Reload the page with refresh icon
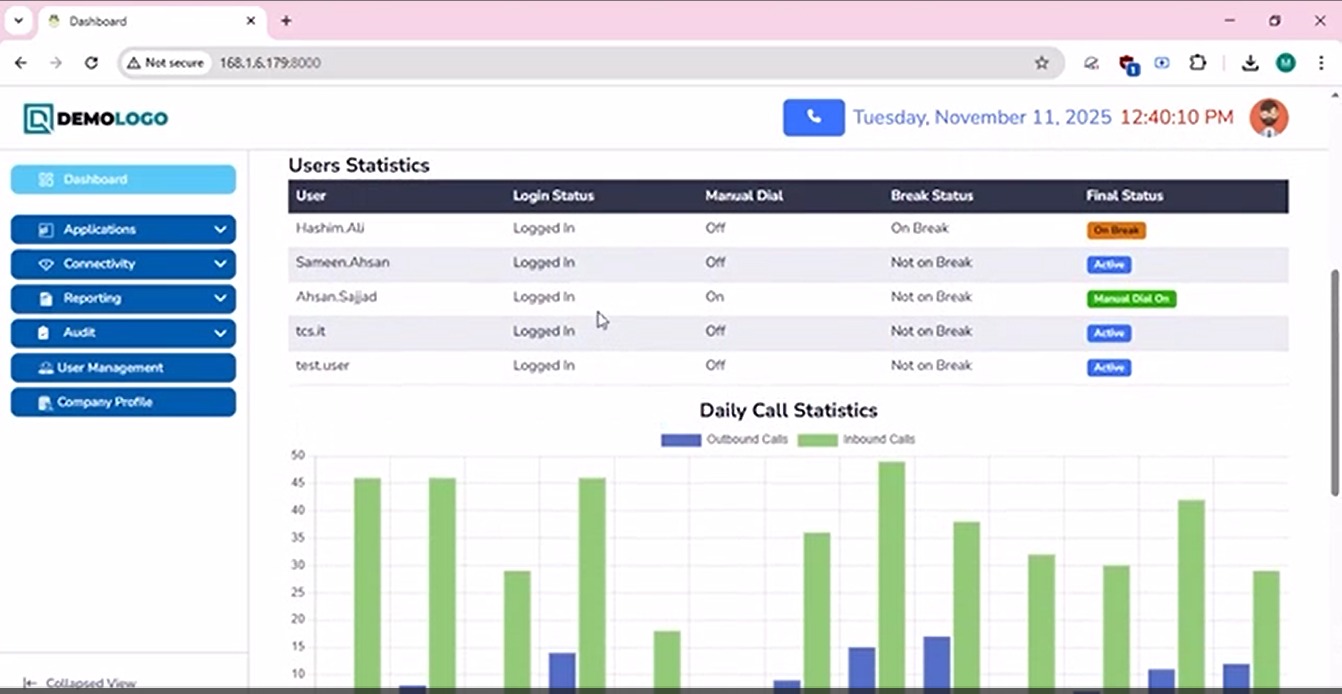This screenshot has width=1342, height=694. (91, 63)
